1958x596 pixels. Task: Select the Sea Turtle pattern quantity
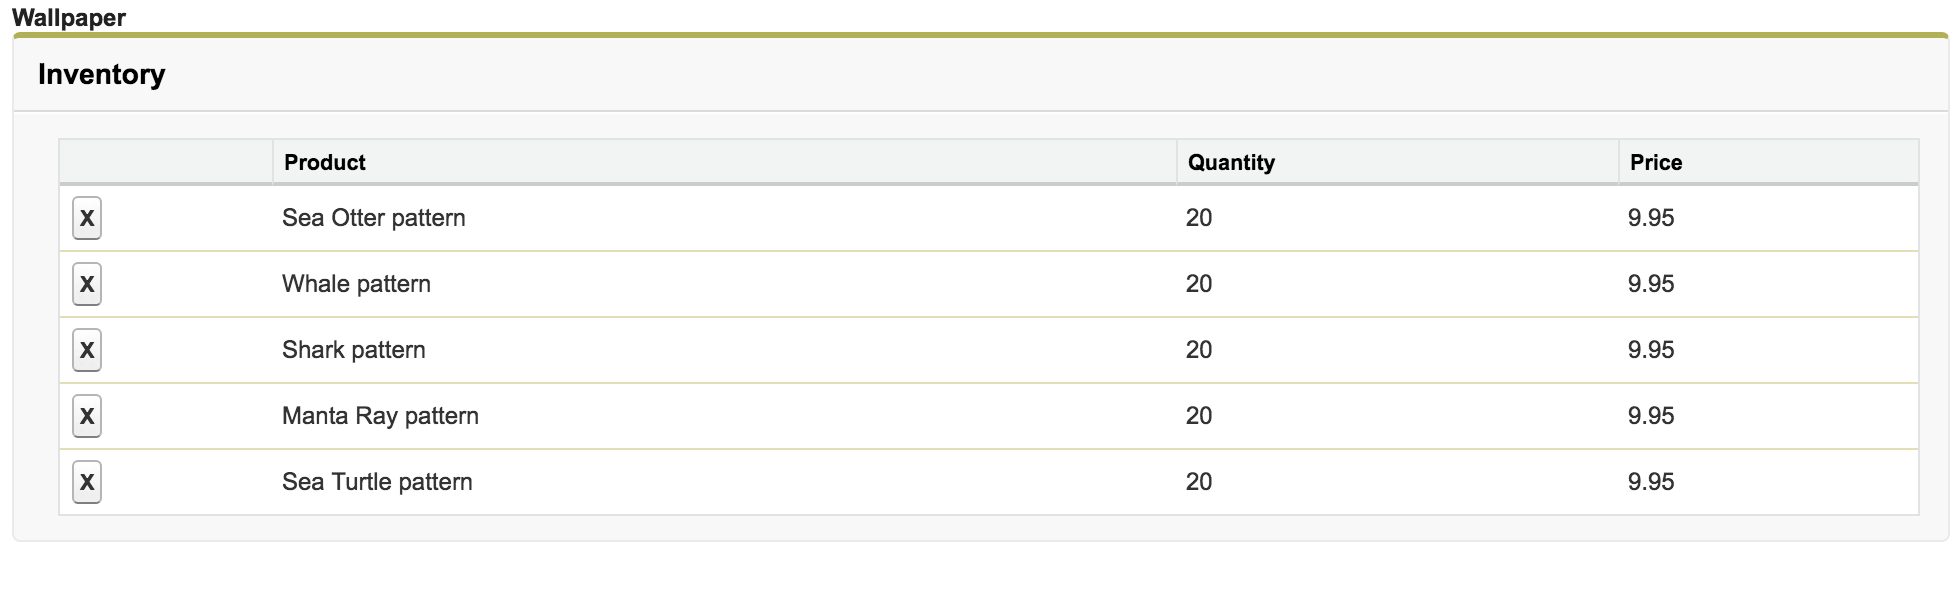pyautogui.click(x=1199, y=482)
